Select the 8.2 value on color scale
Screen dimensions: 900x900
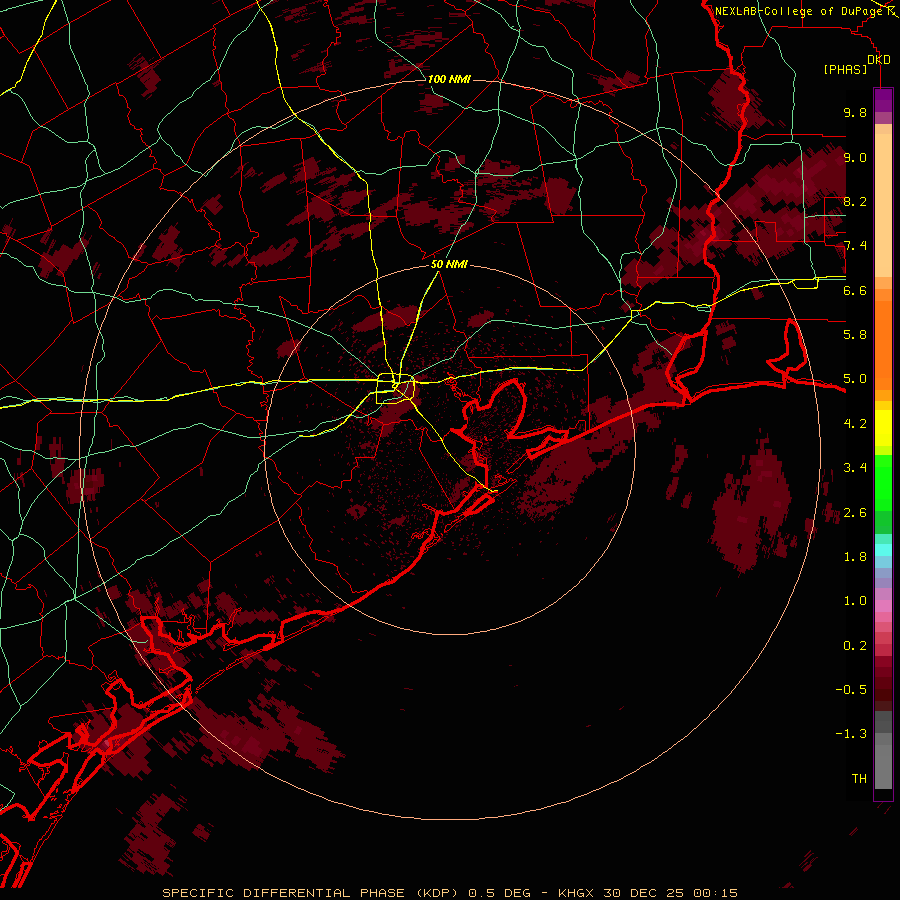pyautogui.click(x=855, y=201)
